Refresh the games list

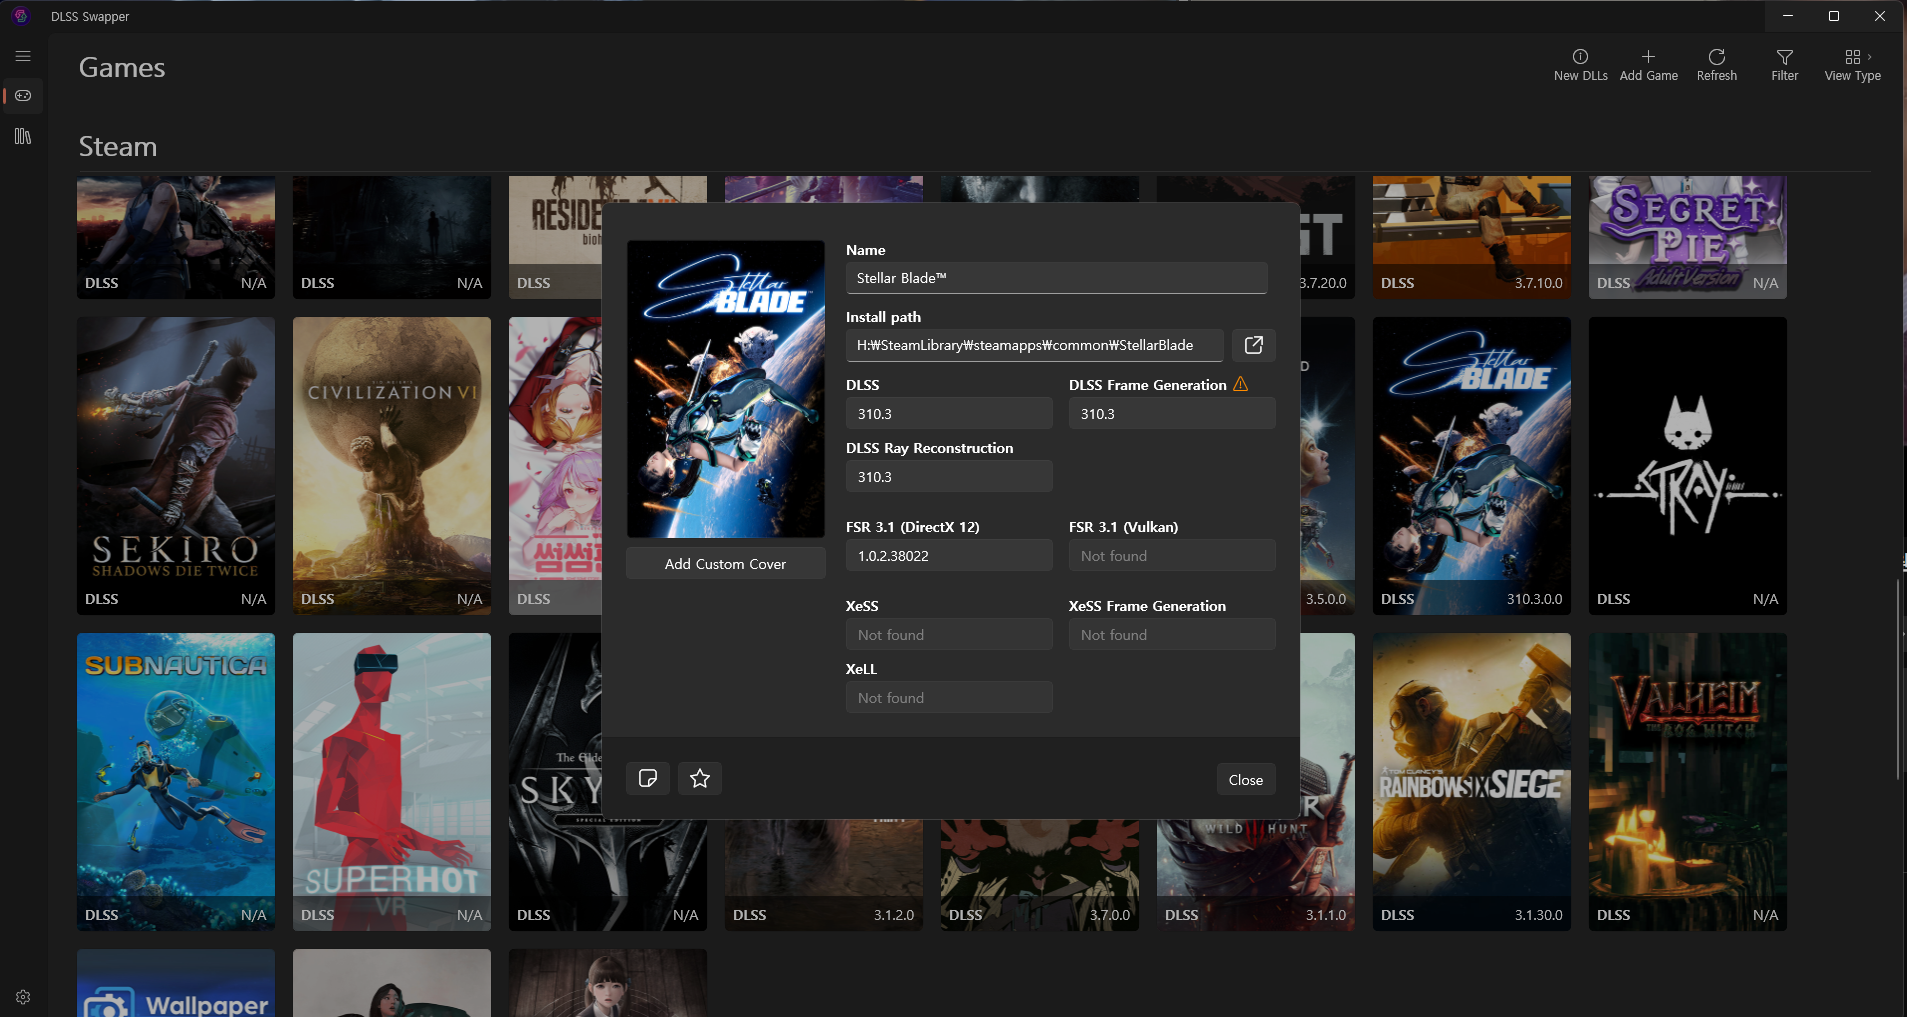(x=1716, y=65)
